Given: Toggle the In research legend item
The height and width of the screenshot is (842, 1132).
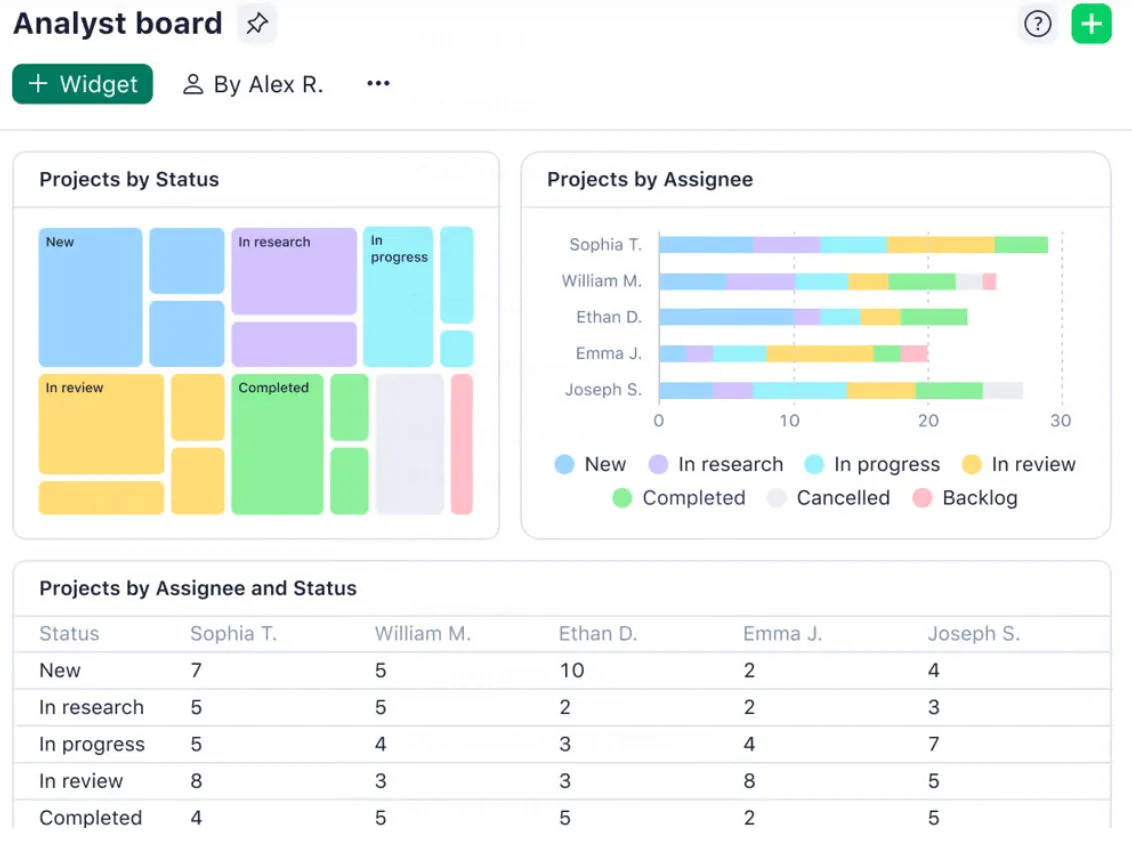Looking at the screenshot, I should (x=715, y=464).
